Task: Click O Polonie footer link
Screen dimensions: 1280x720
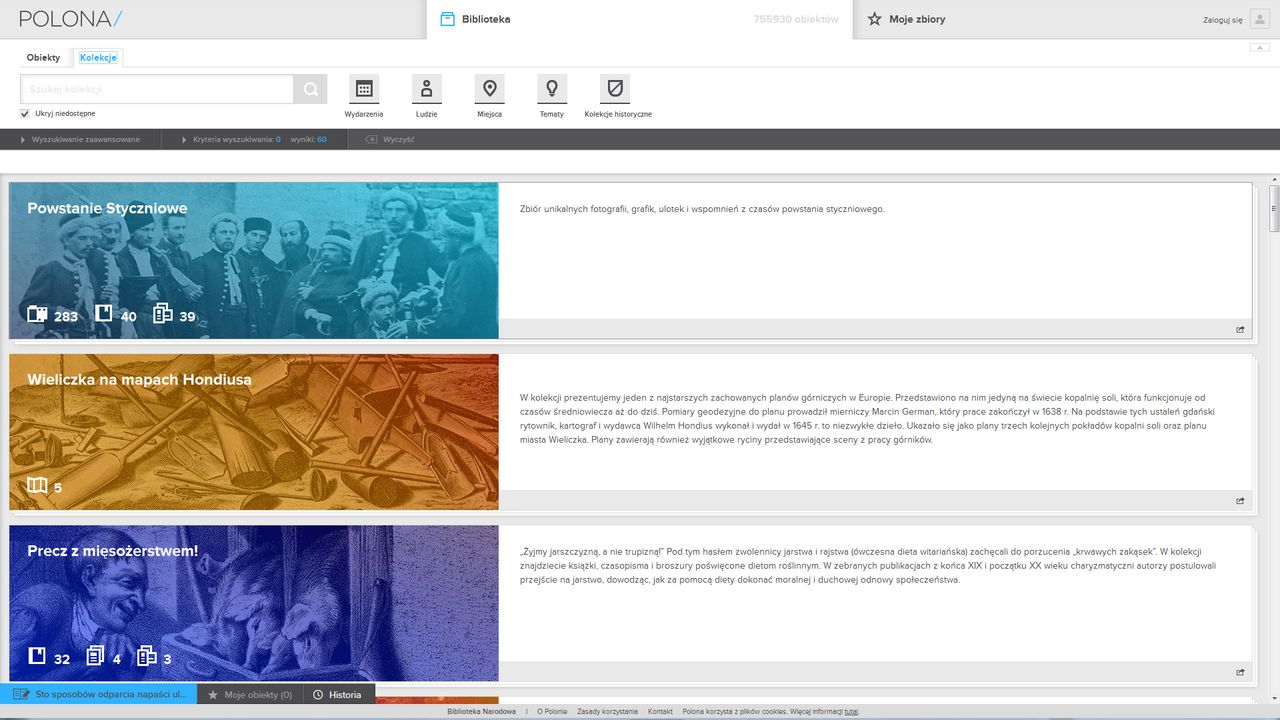Action: pyautogui.click(x=552, y=712)
